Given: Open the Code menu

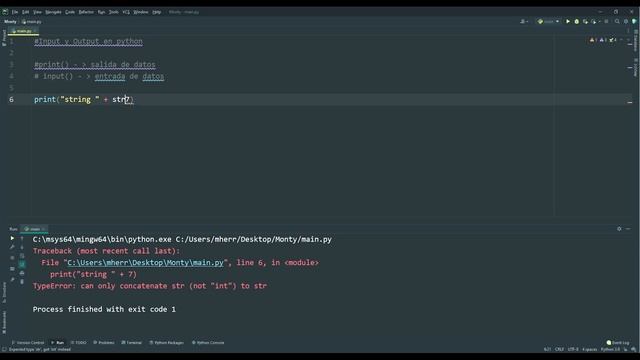Looking at the screenshot, I should pyautogui.click(x=70, y=12).
